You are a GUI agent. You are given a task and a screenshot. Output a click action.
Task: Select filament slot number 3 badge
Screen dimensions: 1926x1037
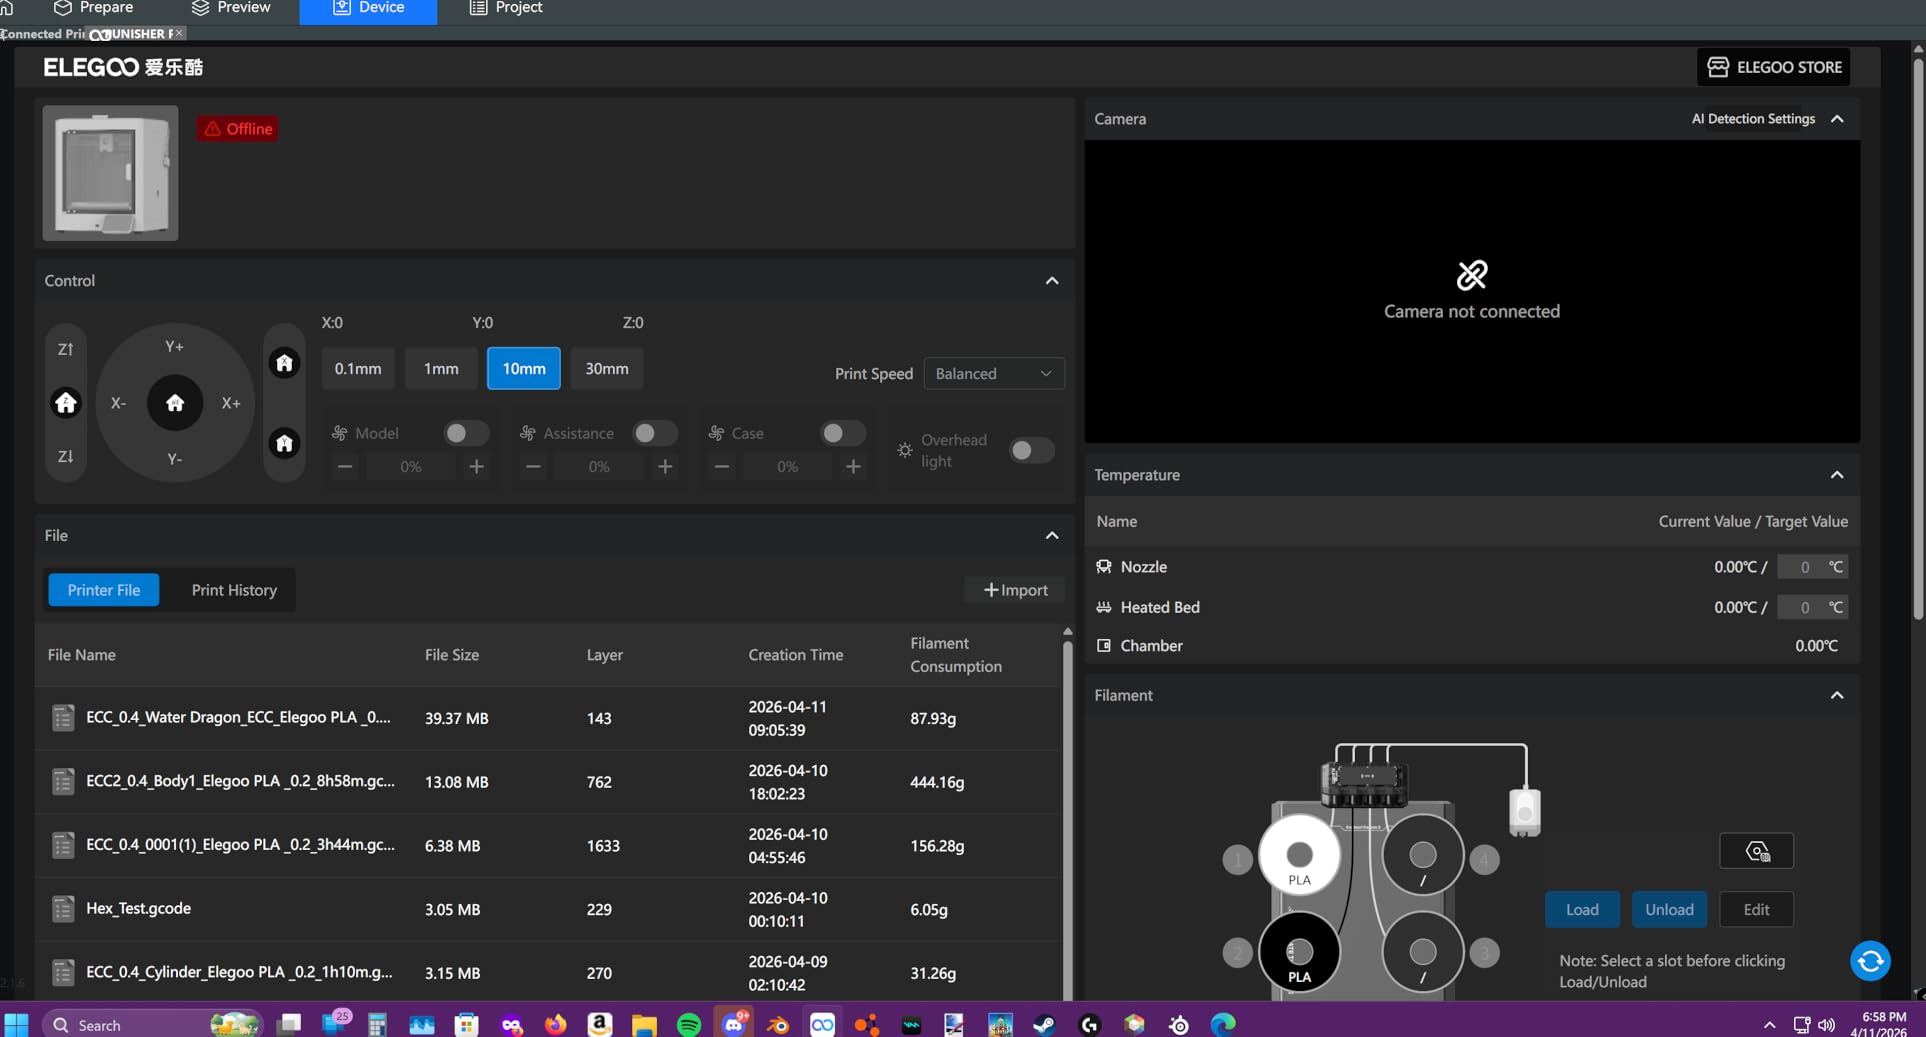pyautogui.click(x=1484, y=953)
